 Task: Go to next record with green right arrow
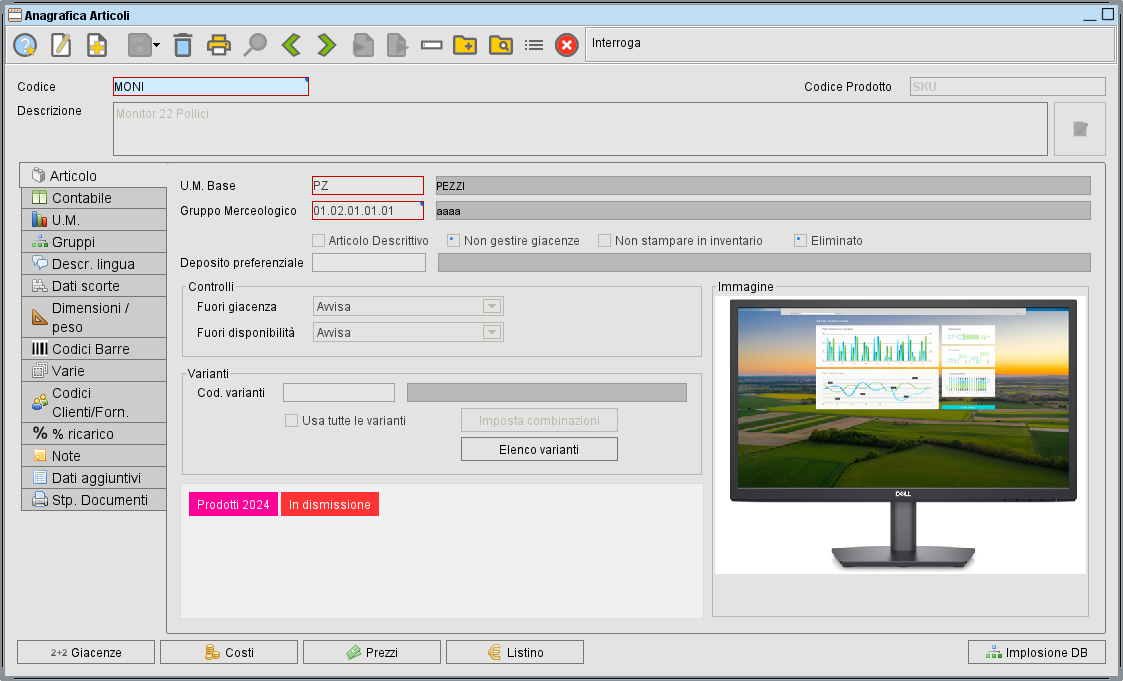(326, 45)
